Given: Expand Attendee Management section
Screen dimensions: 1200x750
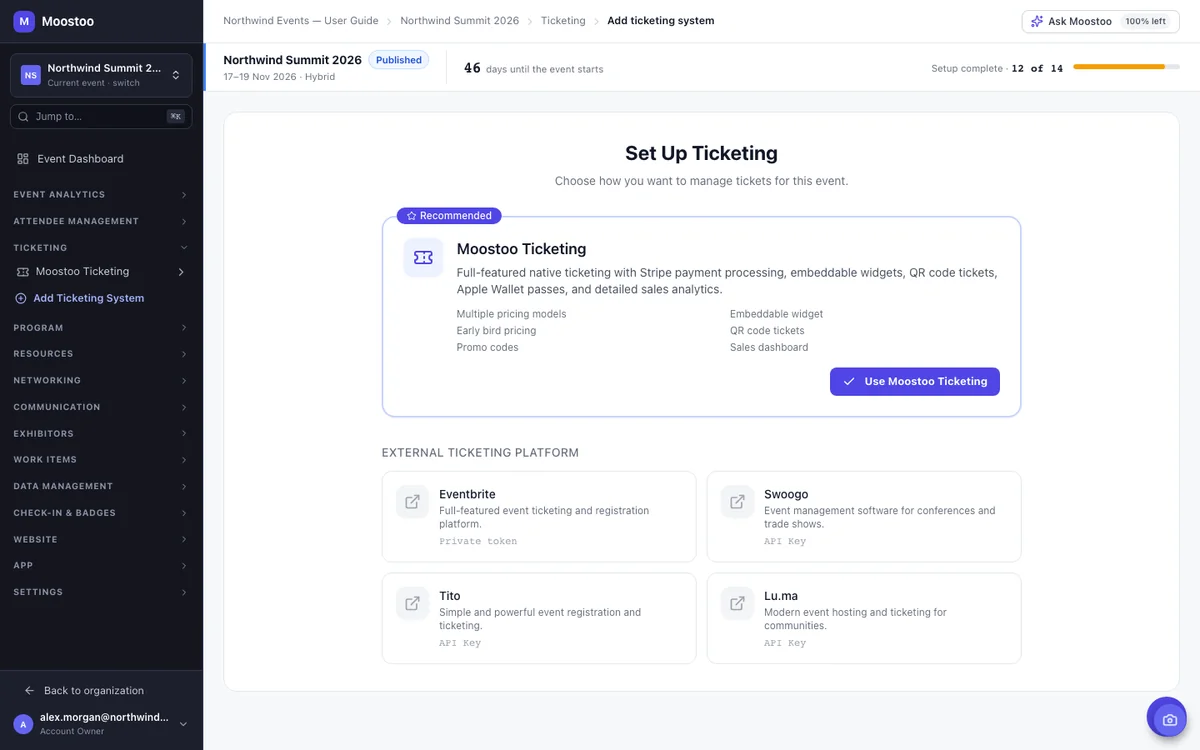Looking at the screenshot, I should [x=101, y=221].
